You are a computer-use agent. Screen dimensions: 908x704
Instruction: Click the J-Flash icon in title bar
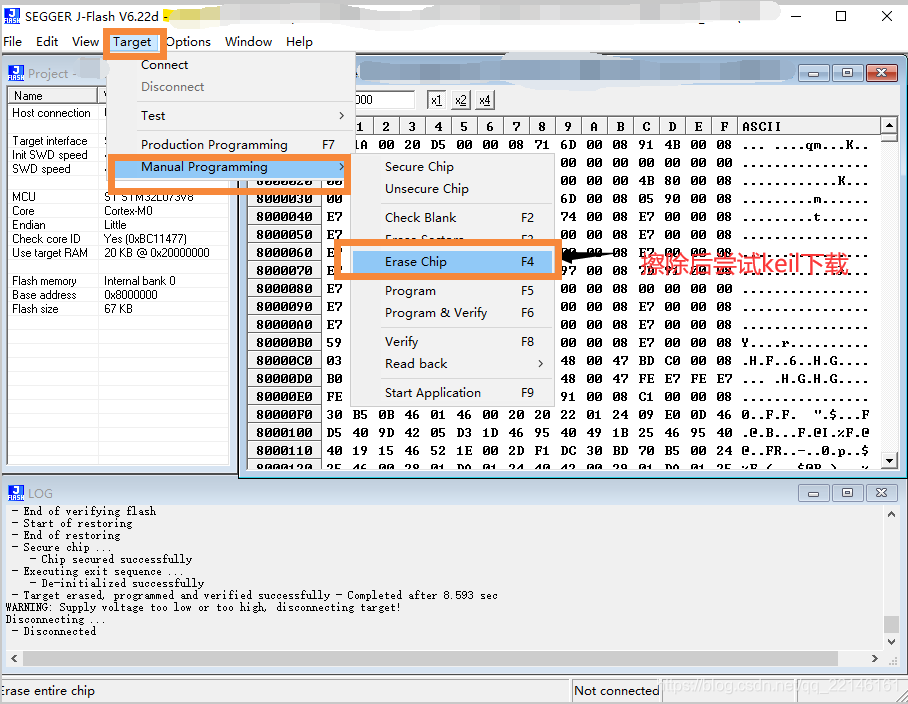point(12,16)
